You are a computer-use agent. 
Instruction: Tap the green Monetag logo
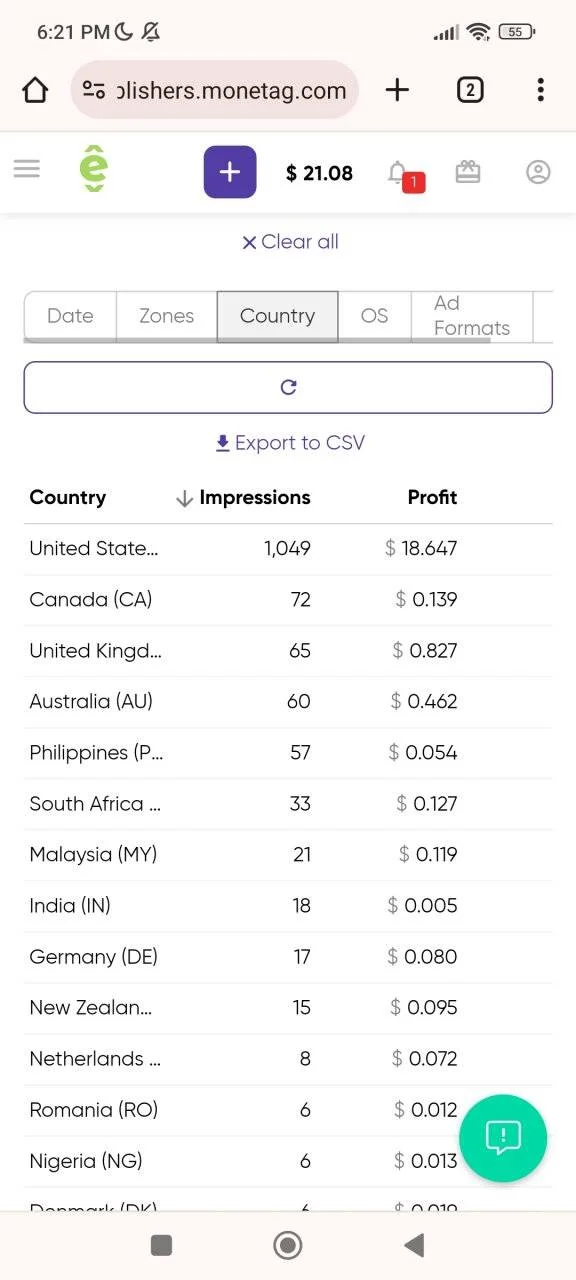pyautogui.click(x=93, y=171)
